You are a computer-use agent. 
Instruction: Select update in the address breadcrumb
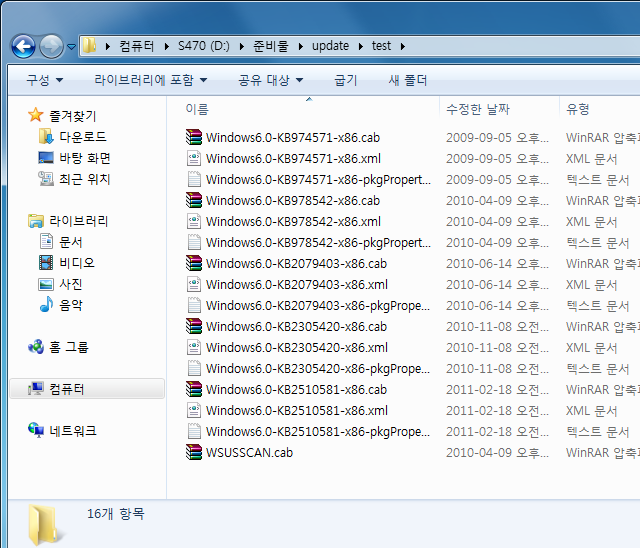330,46
